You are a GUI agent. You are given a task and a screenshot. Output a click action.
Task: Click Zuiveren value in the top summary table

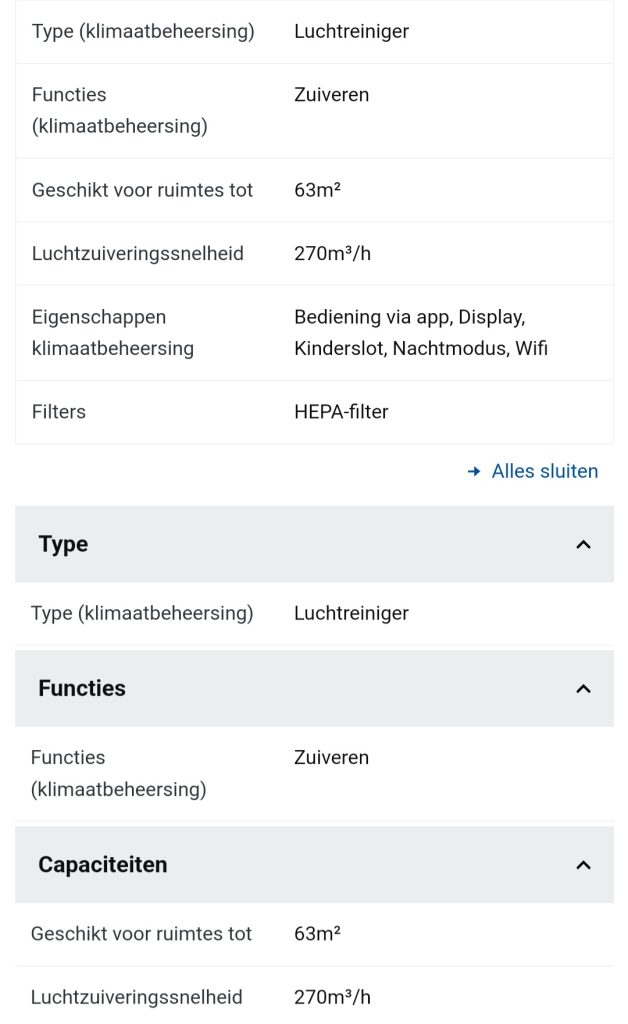pos(331,95)
